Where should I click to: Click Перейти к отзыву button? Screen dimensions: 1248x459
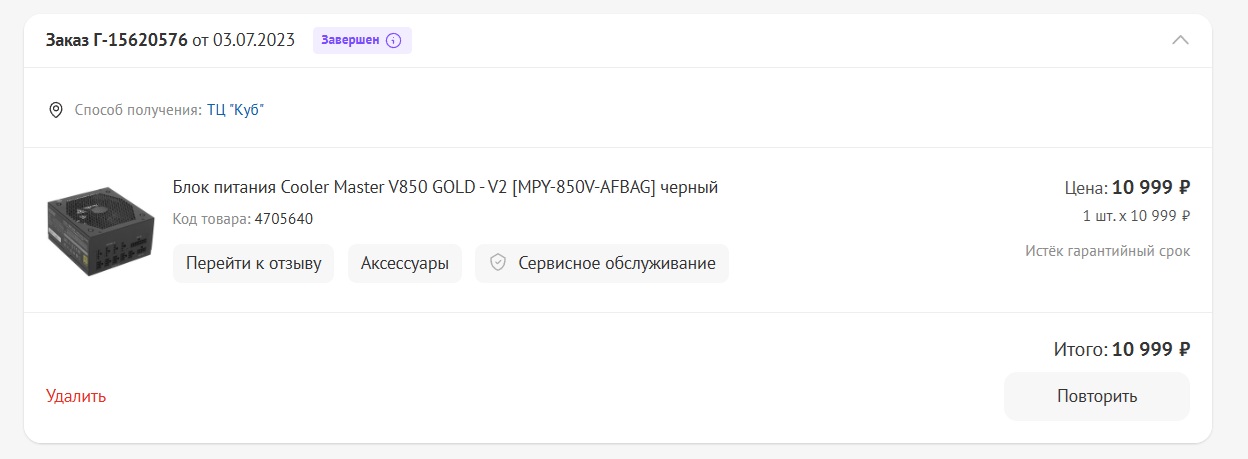coord(254,264)
